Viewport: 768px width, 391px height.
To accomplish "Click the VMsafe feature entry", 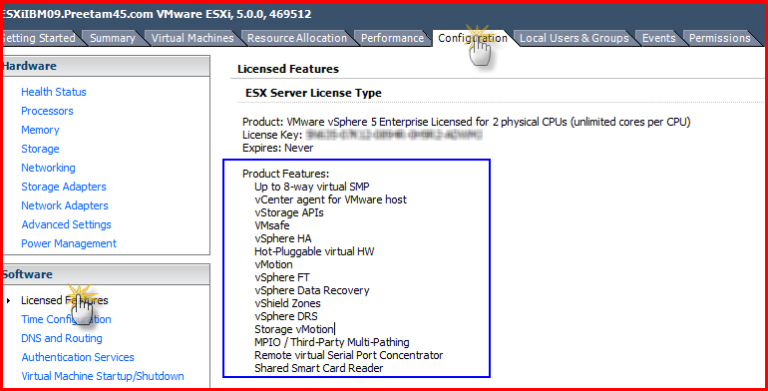I will coord(272,226).
